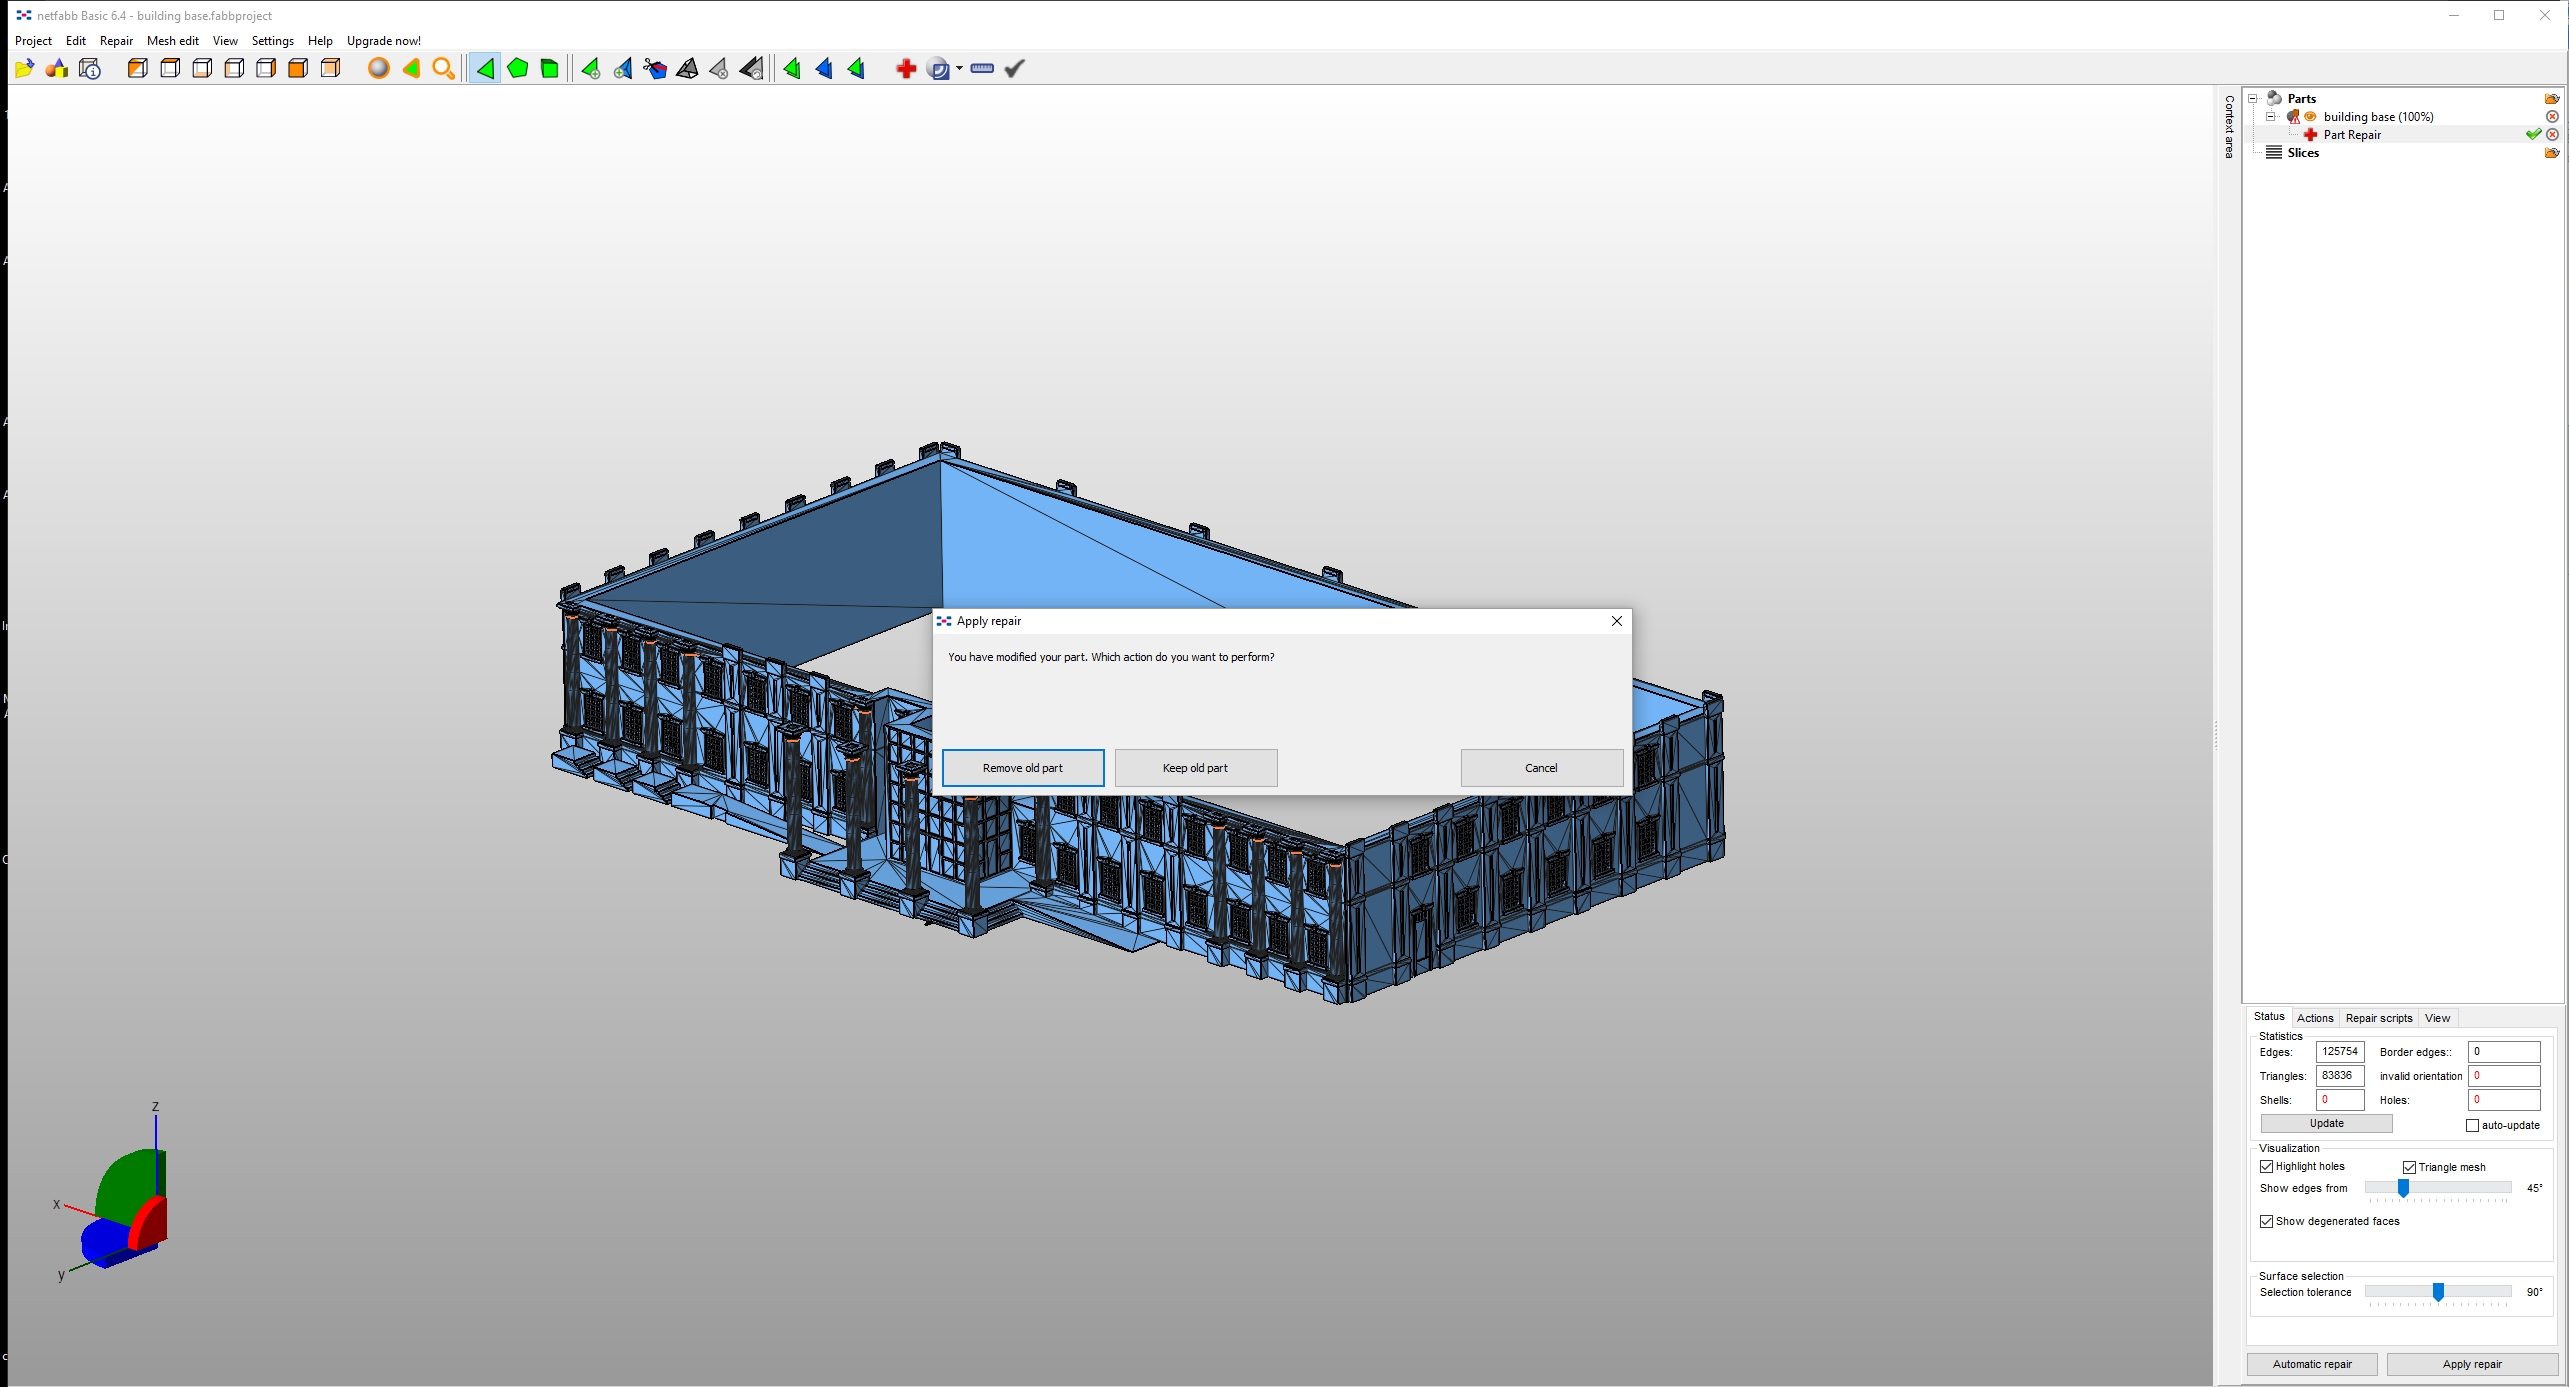Select the Slices tree item
This screenshot has width=2569, height=1387.
[2302, 153]
